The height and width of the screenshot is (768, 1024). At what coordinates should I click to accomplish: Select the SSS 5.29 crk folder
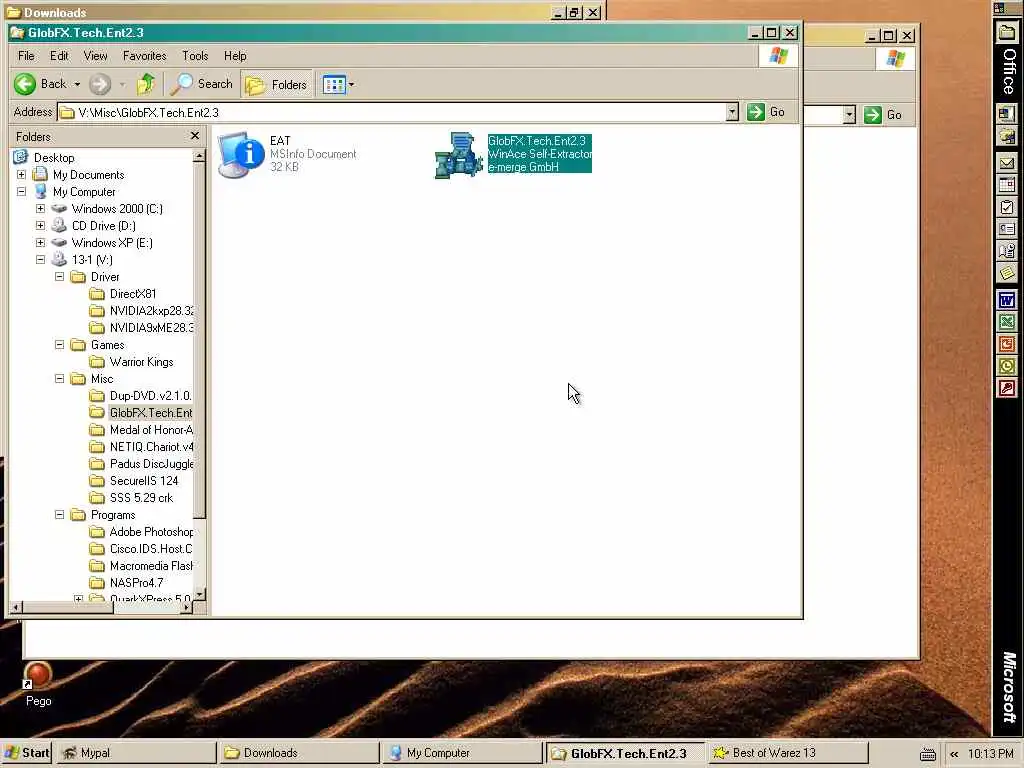click(x=141, y=498)
